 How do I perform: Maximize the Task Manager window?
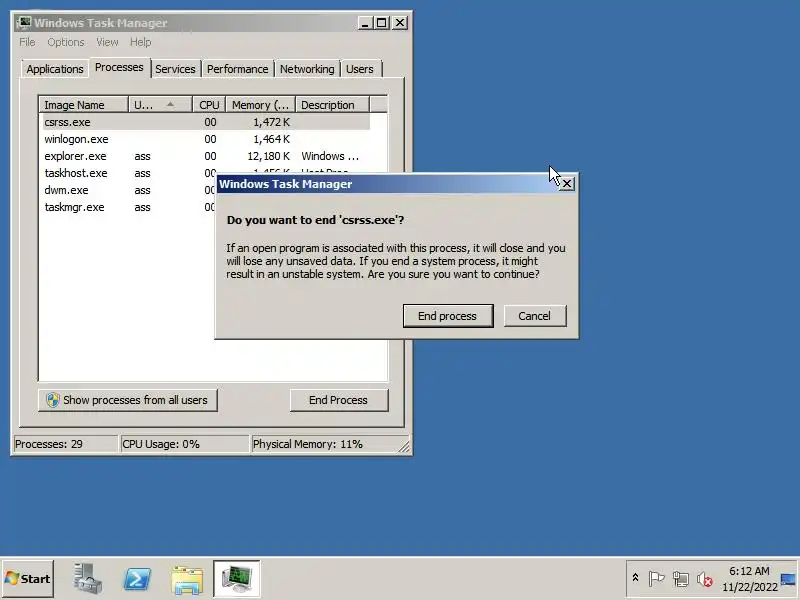382,23
